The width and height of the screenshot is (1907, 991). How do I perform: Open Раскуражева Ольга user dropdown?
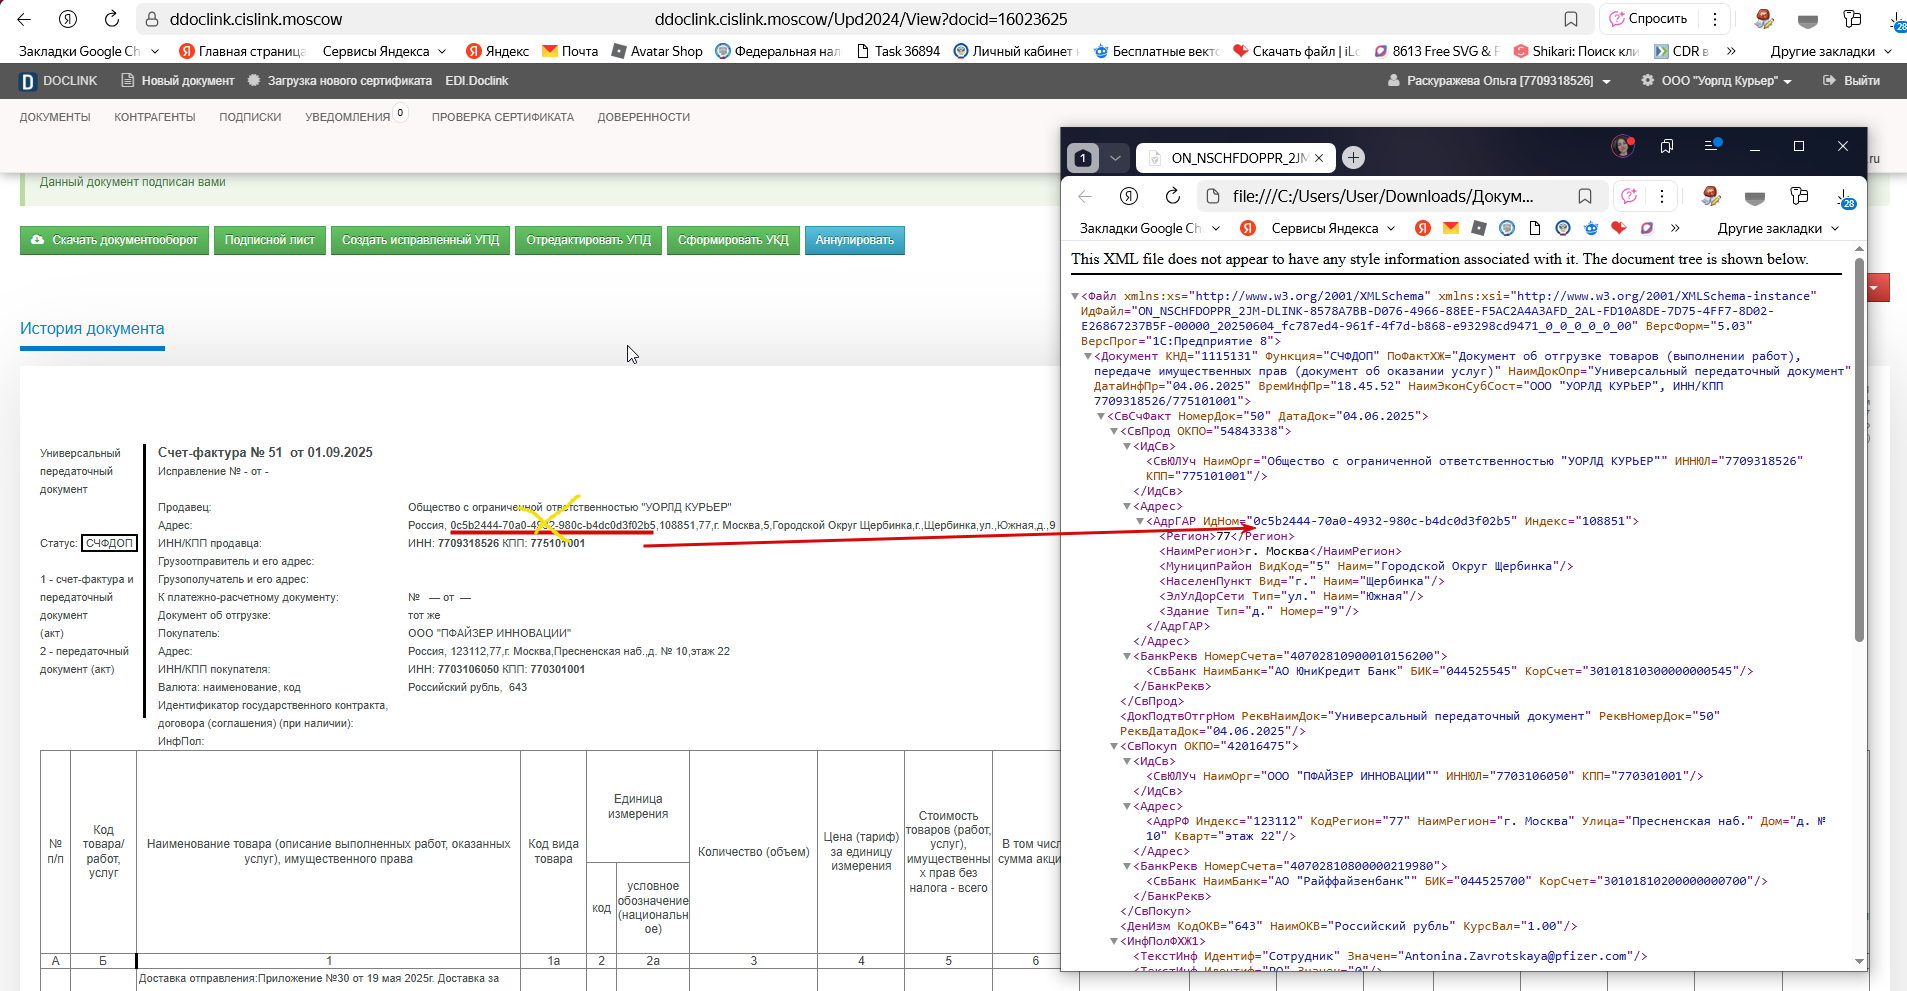1499,81
